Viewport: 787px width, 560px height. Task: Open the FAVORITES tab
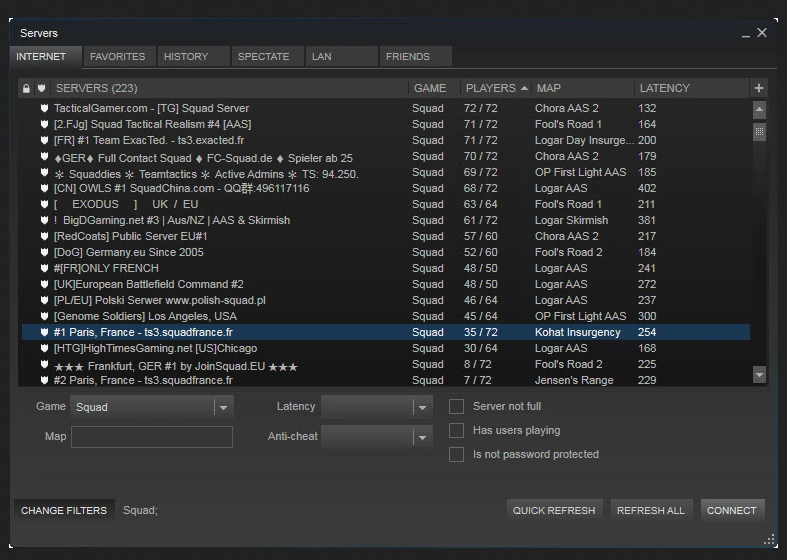119,57
